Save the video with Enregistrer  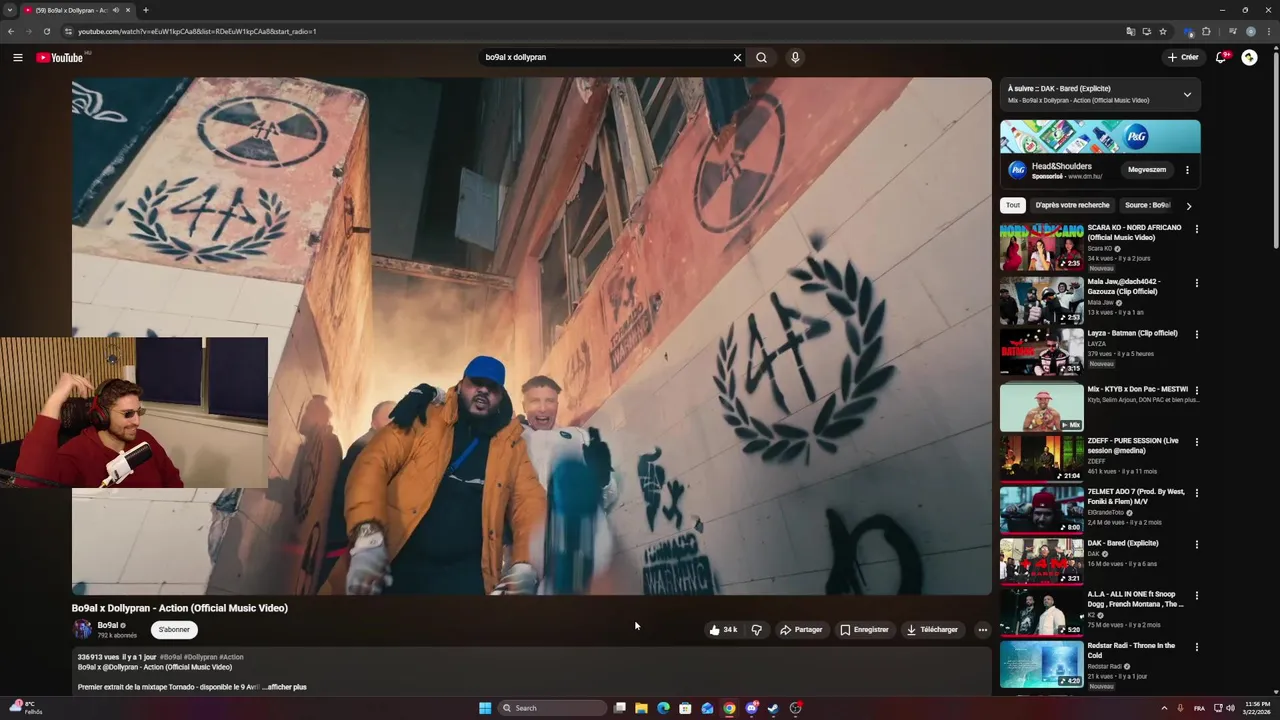click(x=864, y=630)
